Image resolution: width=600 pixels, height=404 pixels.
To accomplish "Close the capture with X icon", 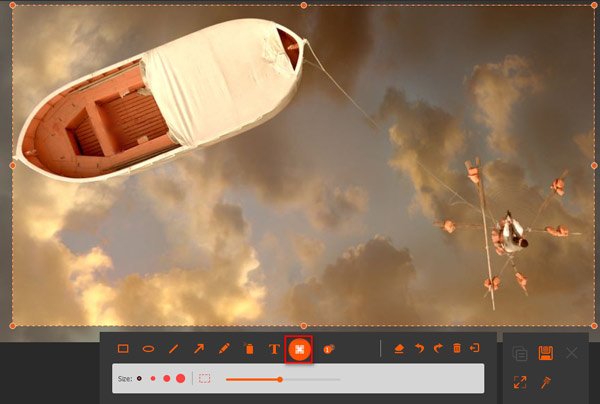I will tap(572, 353).
